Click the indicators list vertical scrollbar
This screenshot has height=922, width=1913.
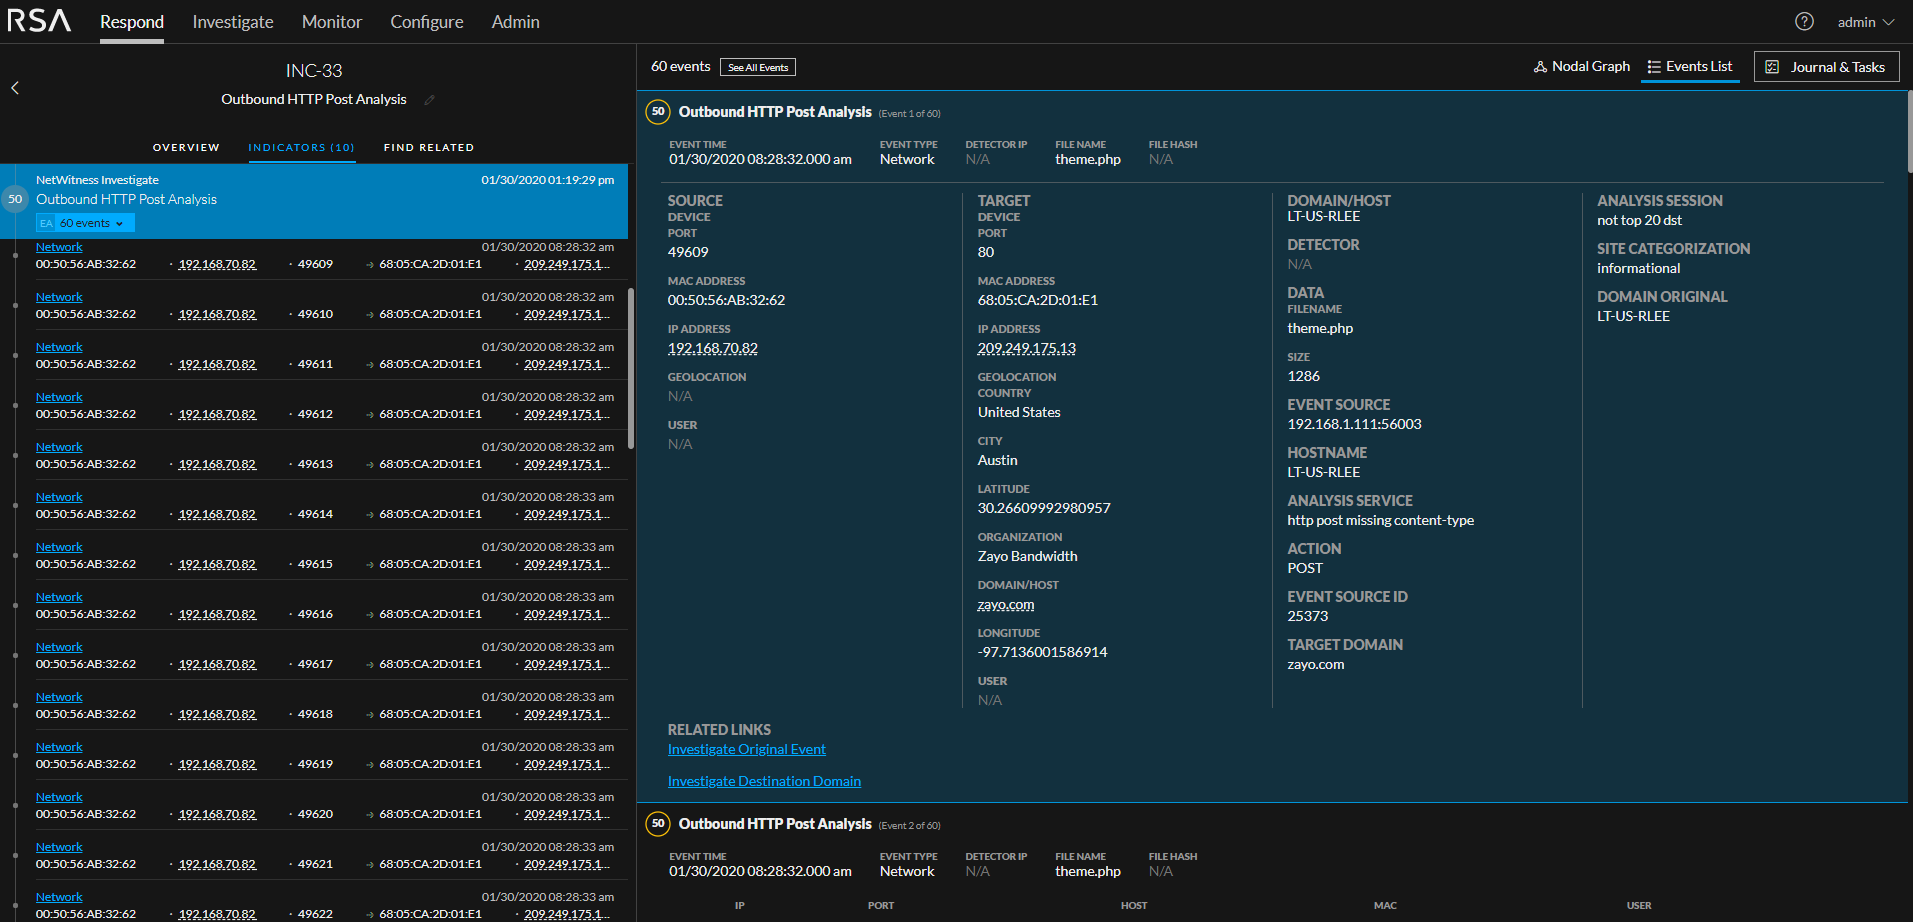coord(630,368)
